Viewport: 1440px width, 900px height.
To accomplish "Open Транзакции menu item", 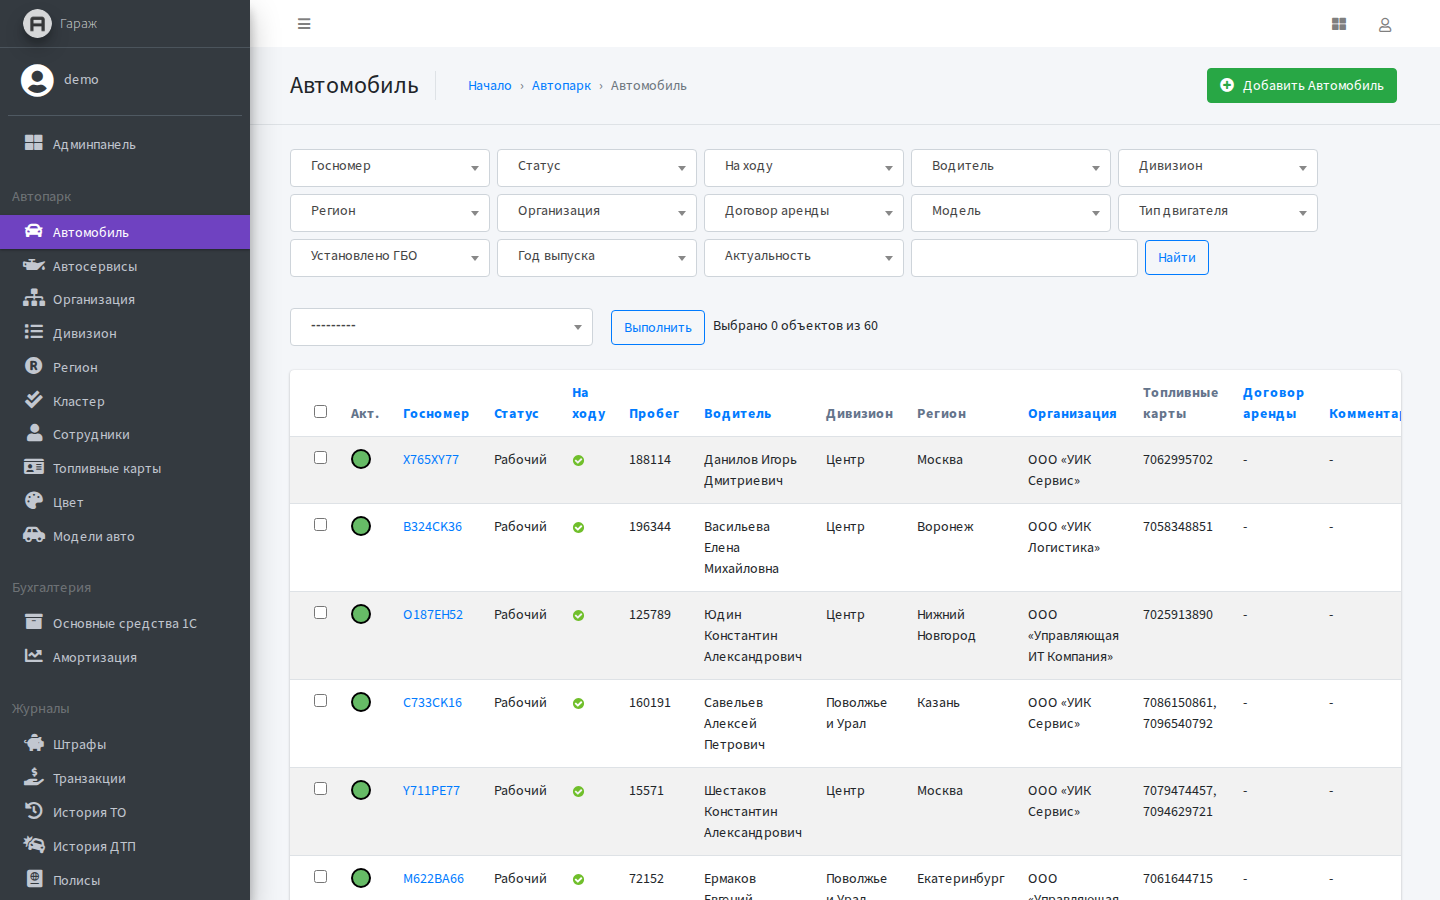I will (x=125, y=778).
